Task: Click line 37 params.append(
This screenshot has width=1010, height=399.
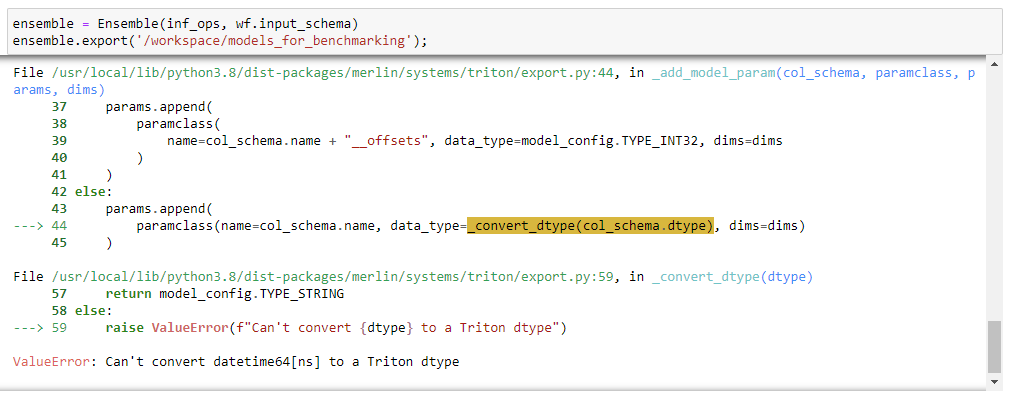Action: pyautogui.click(x=159, y=106)
